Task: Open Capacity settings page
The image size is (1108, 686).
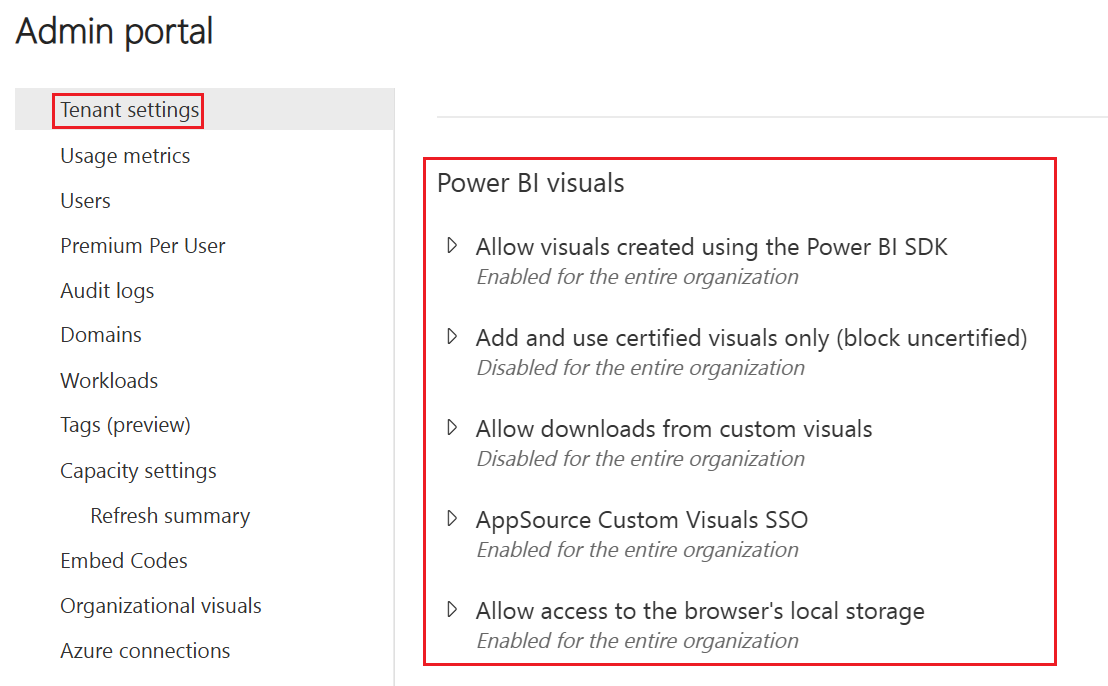Action: [138, 471]
